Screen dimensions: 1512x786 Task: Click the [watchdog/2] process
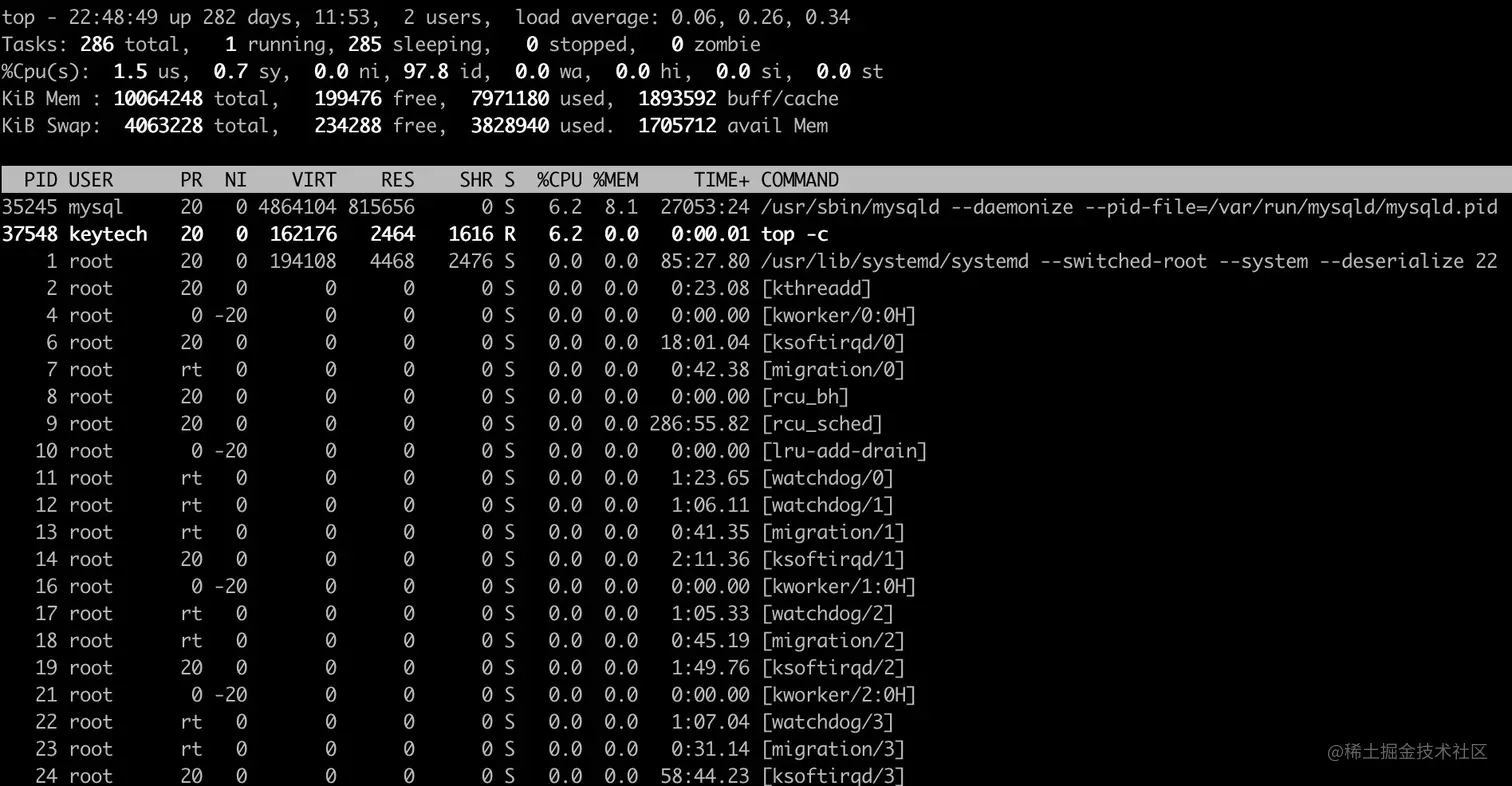coord(827,613)
